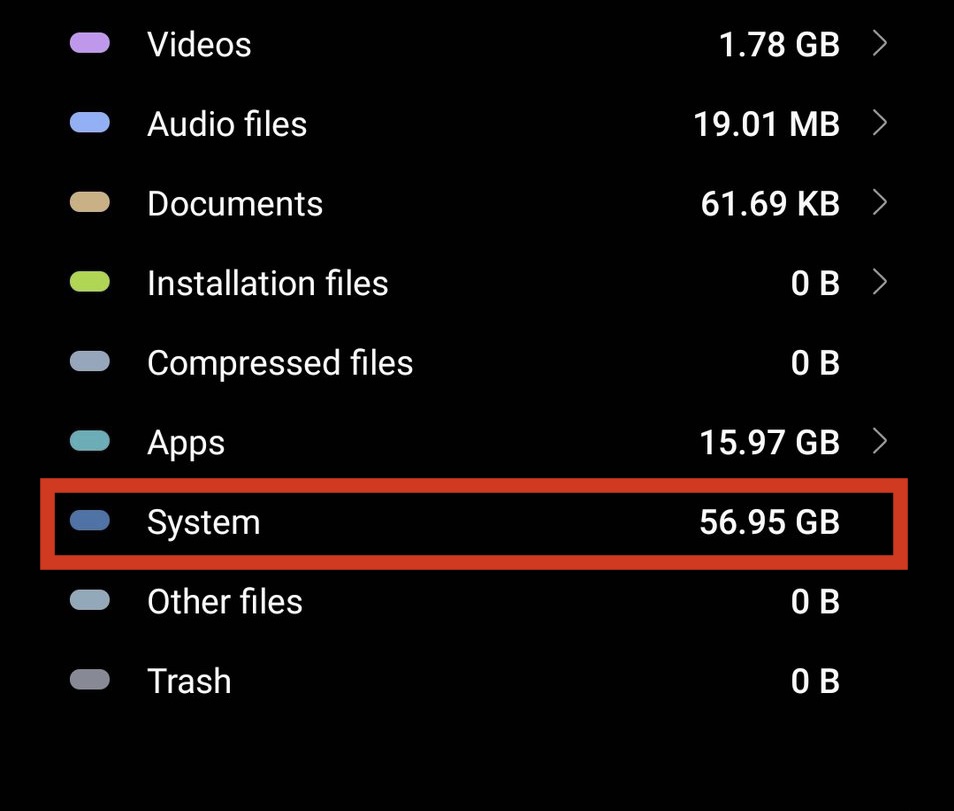Click the 56.95 GB System size value

[769, 522]
